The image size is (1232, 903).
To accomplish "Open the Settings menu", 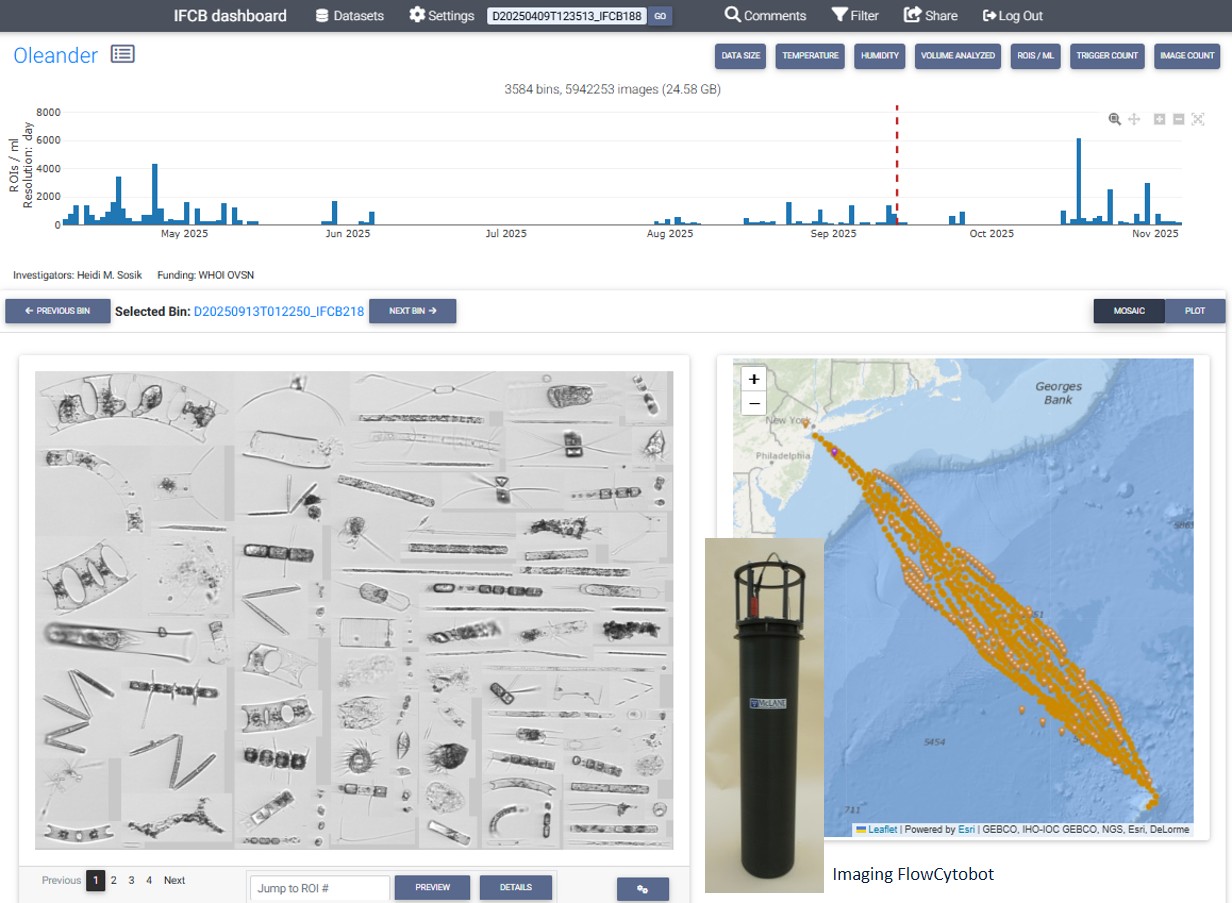I will click(x=441, y=16).
